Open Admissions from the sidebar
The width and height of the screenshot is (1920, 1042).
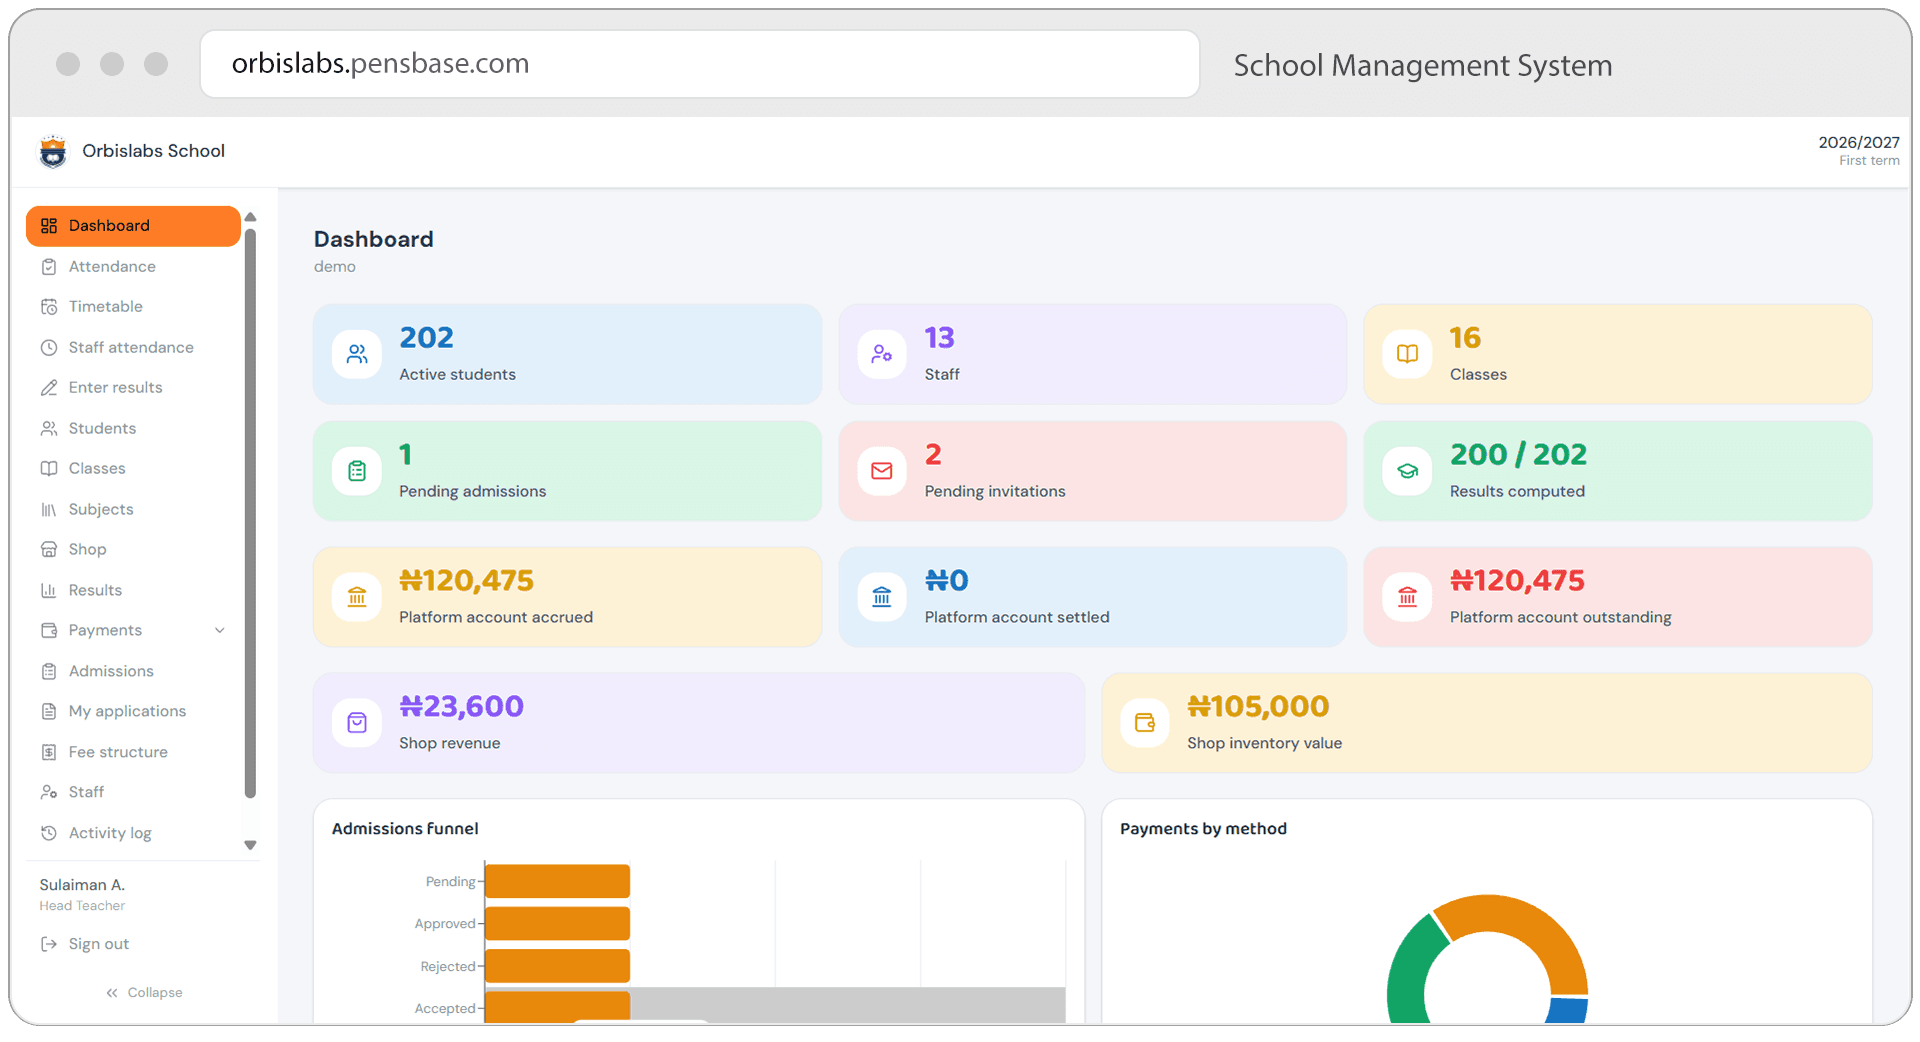[x=133, y=671]
